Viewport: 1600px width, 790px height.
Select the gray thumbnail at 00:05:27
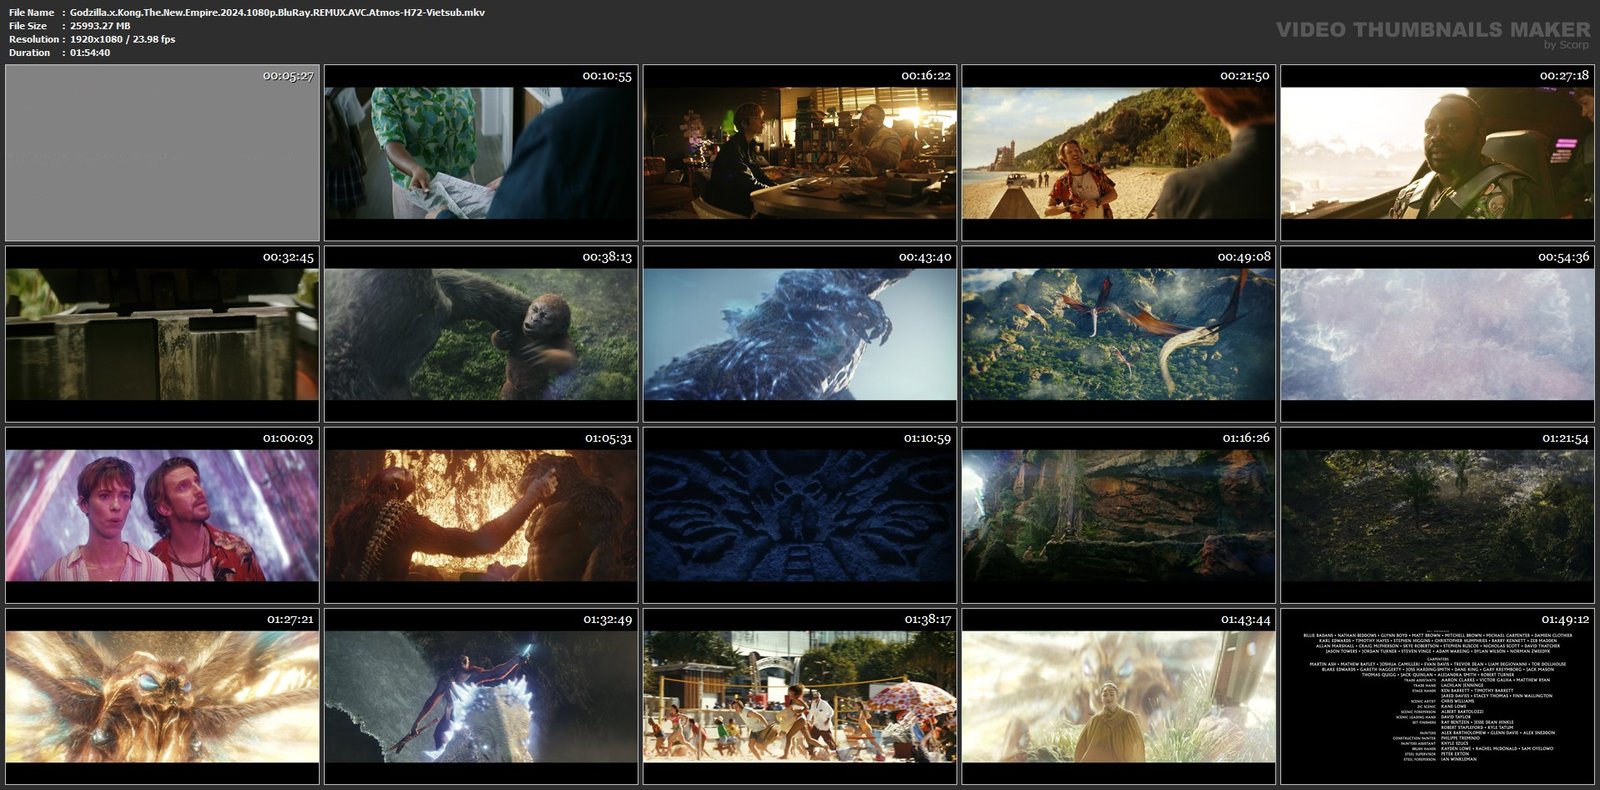(x=162, y=153)
